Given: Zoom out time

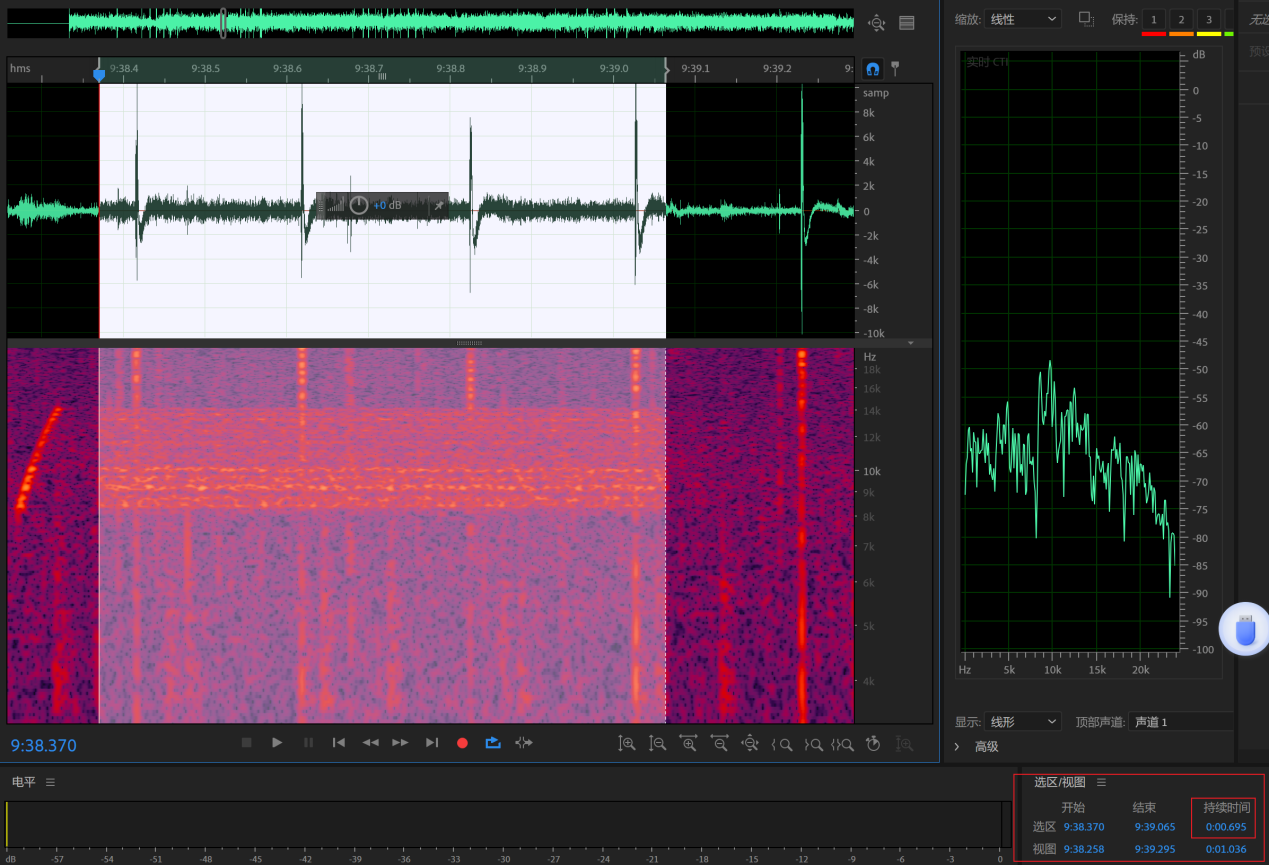Looking at the screenshot, I should coord(719,744).
